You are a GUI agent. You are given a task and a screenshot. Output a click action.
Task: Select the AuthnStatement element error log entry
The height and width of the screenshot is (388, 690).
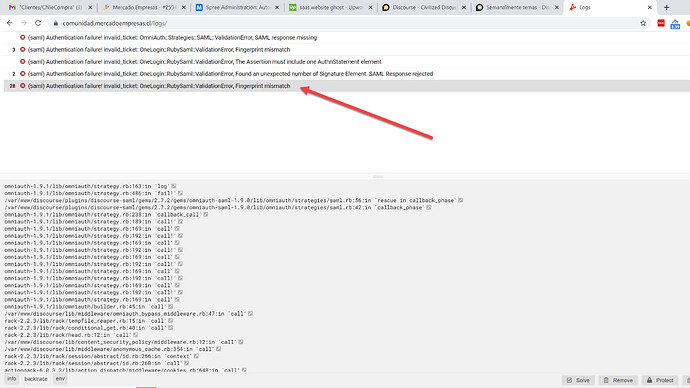pos(347,62)
